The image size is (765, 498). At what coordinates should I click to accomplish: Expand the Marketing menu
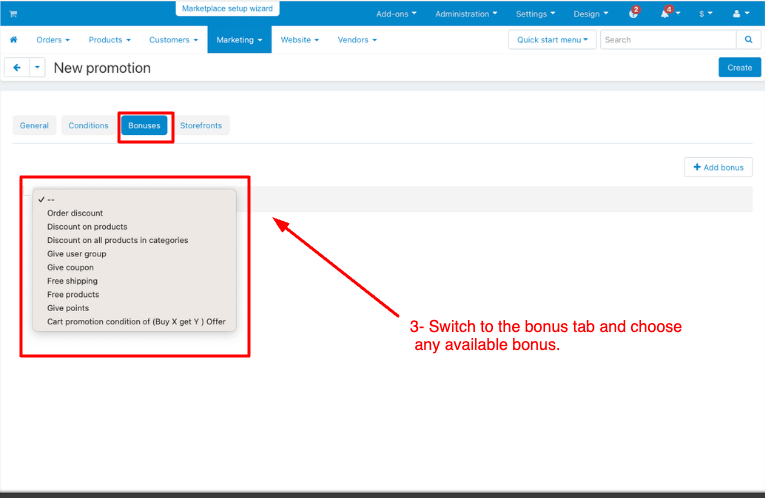[239, 40]
